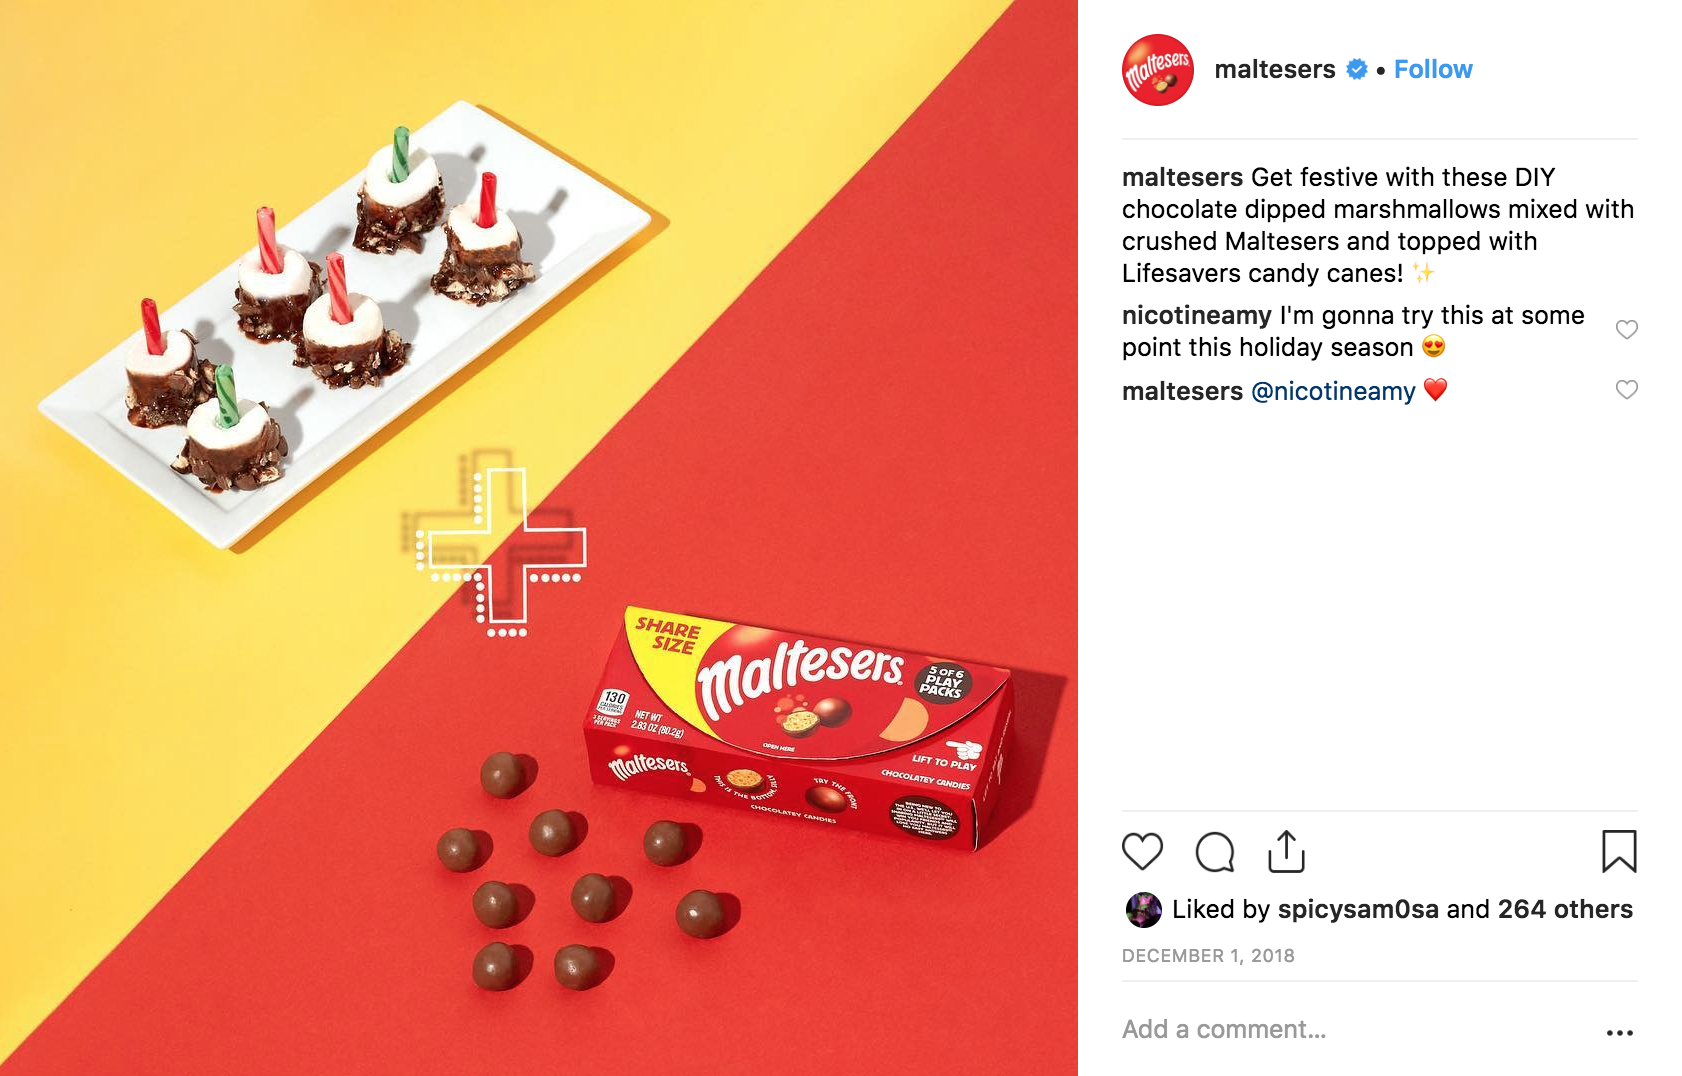Click the @nicotineamy mention link
Screen dimensions: 1682x1076
pos(1333,391)
